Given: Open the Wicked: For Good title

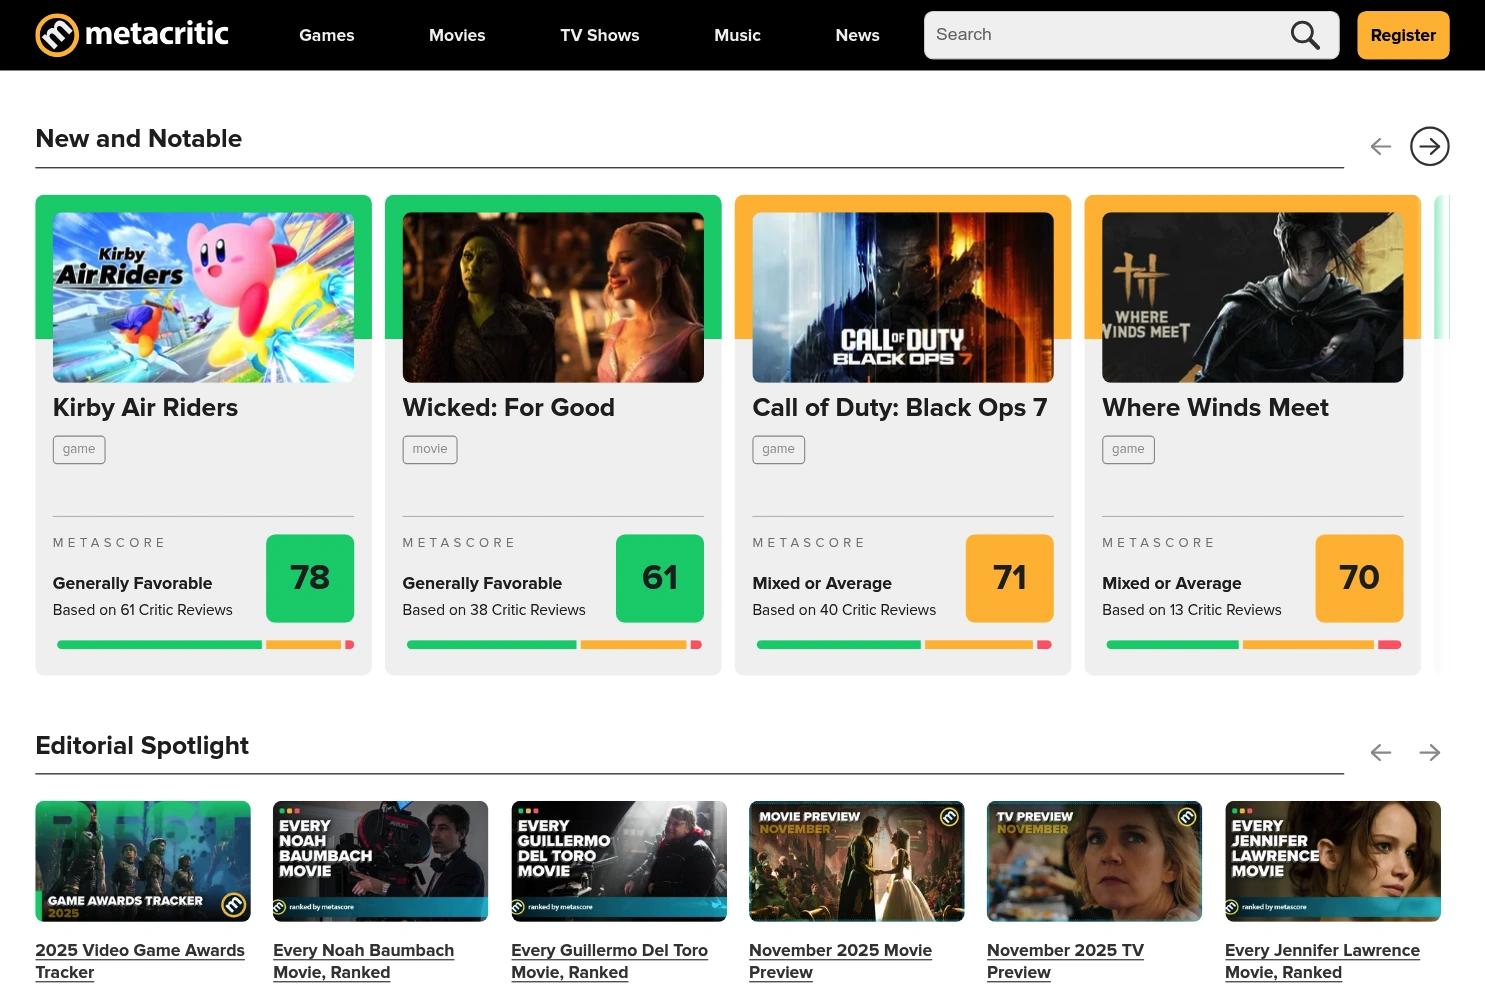Looking at the screenshot, I should click(x=508, y=408).
